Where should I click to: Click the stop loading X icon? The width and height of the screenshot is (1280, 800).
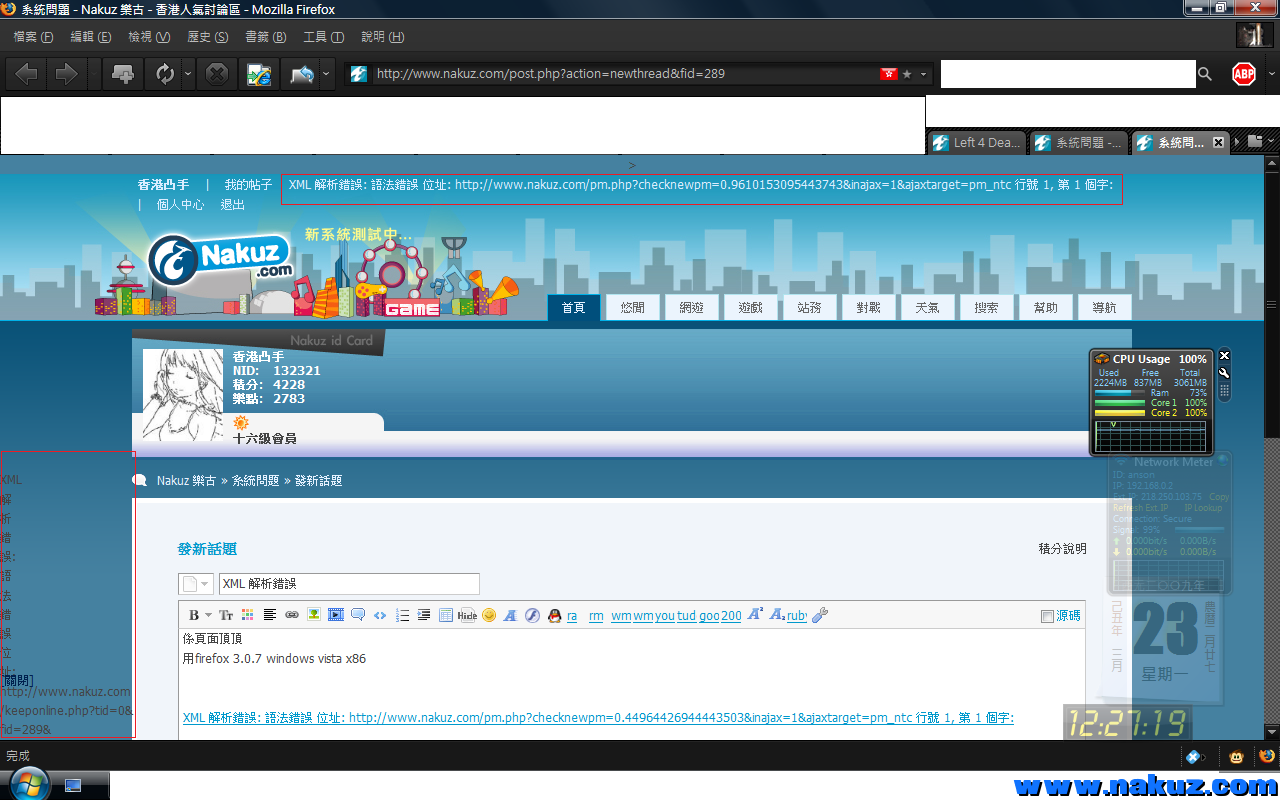tap(216, 74)
